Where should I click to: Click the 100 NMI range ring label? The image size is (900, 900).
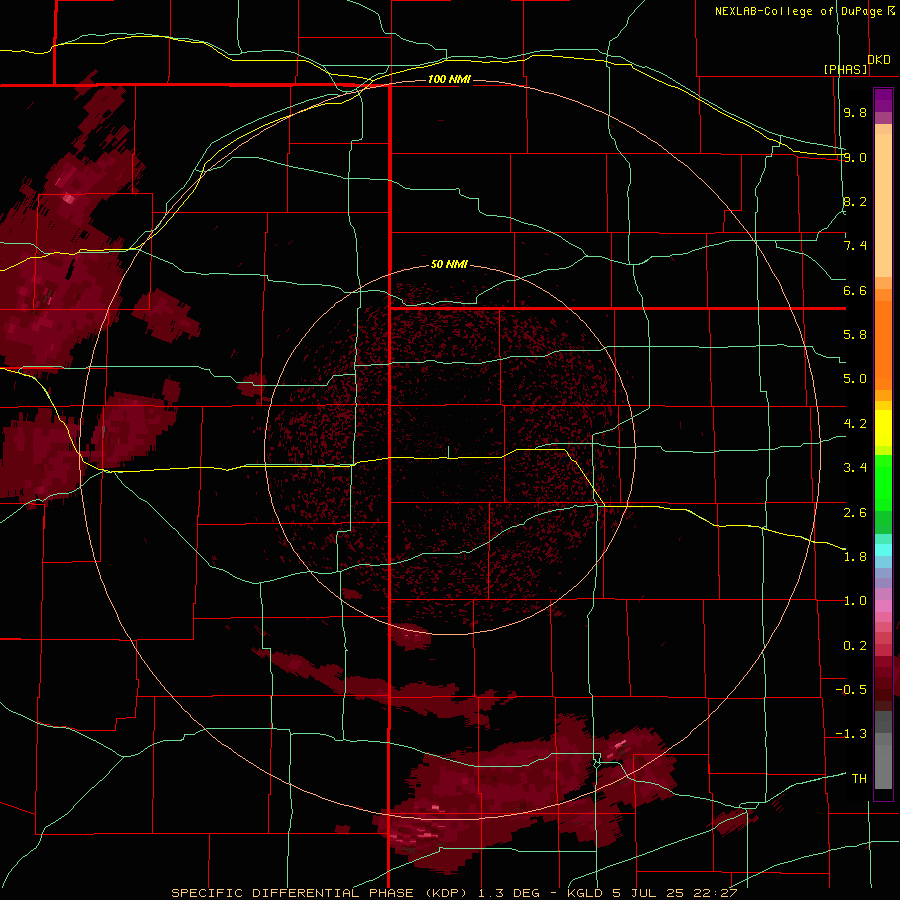[449, 79]
